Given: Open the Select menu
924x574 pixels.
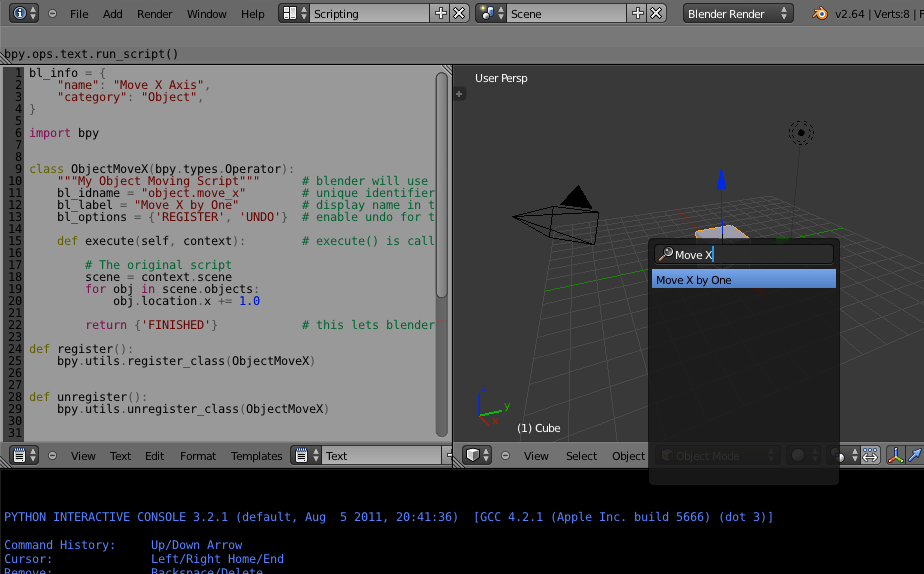Looking at the screenshot, I should (582, 456).
